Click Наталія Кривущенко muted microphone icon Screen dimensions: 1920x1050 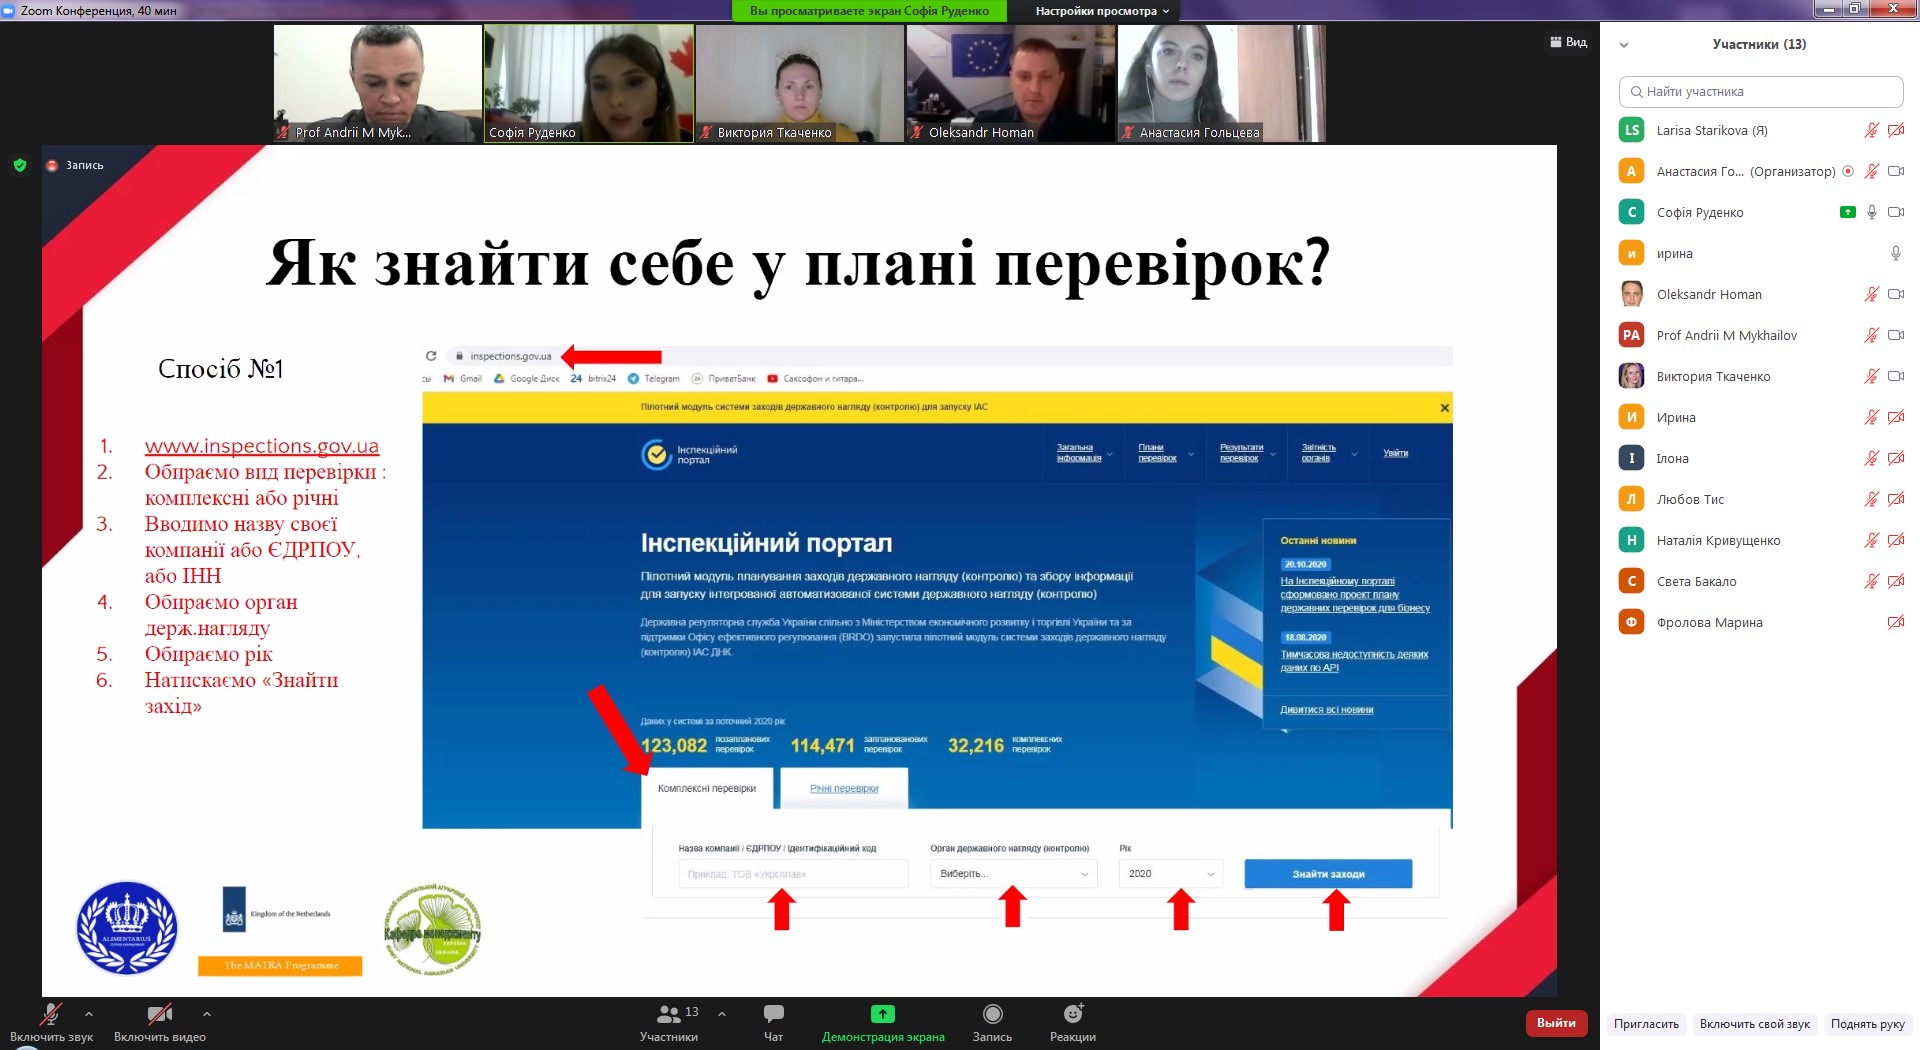pos(1871,540)
